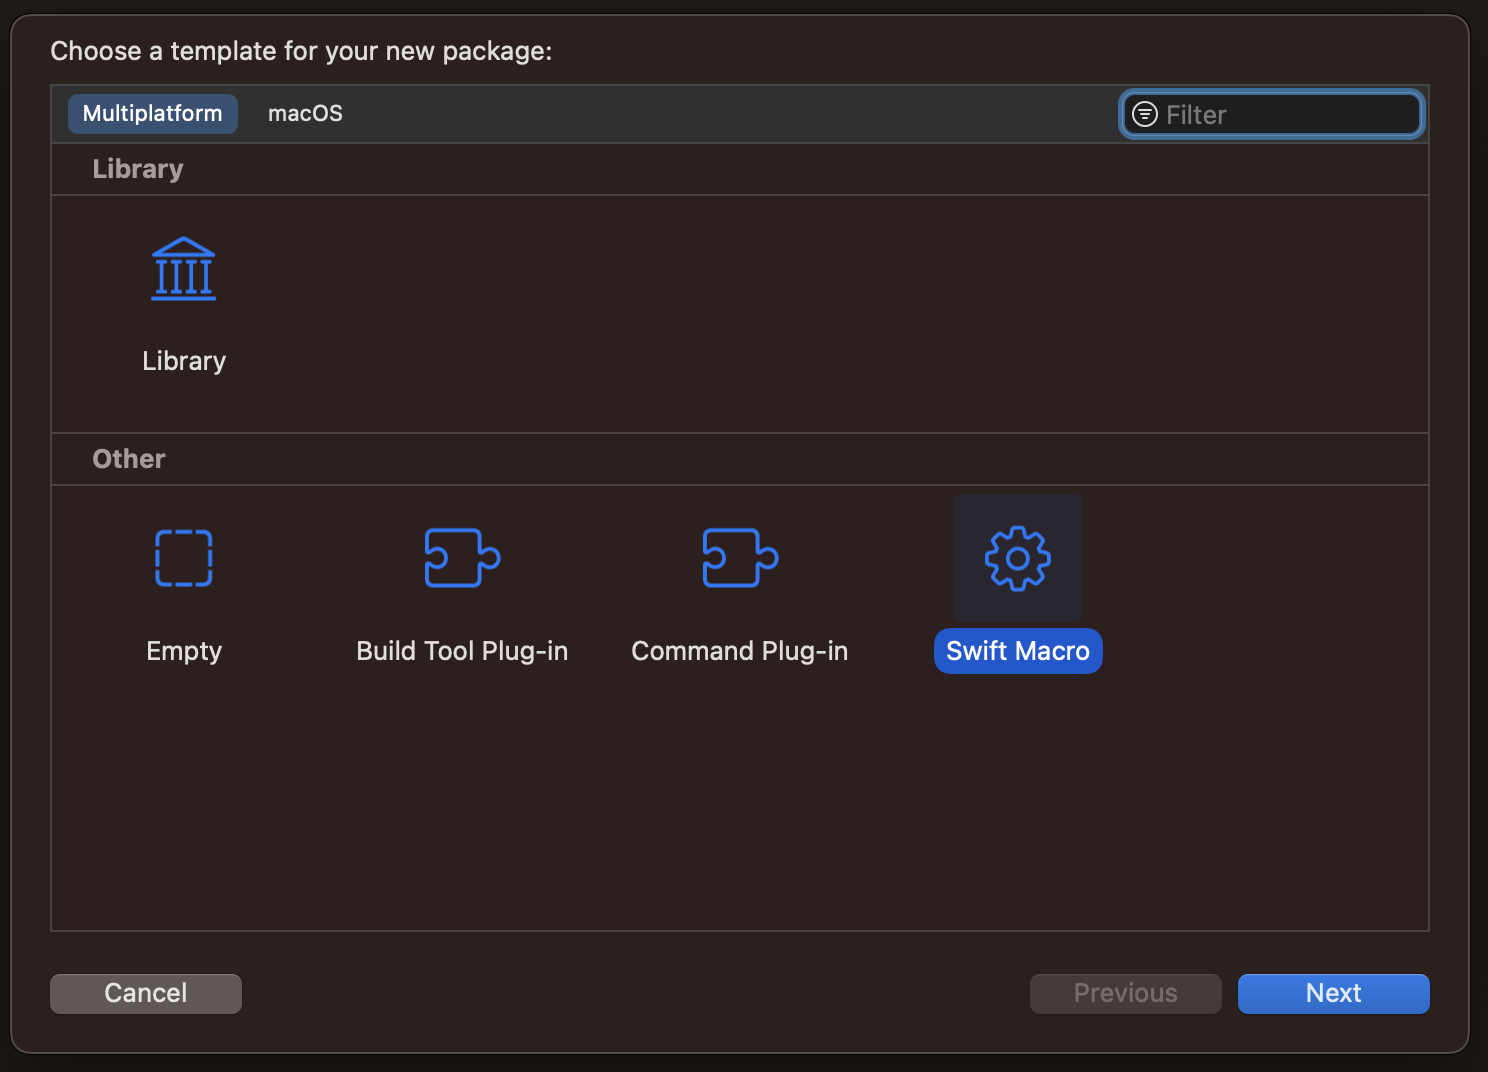The width and height of the screenshot is (1488, 1072).
Task: Pick the Build Tool Plug-in puzzle icon
Action: [462, 558]
